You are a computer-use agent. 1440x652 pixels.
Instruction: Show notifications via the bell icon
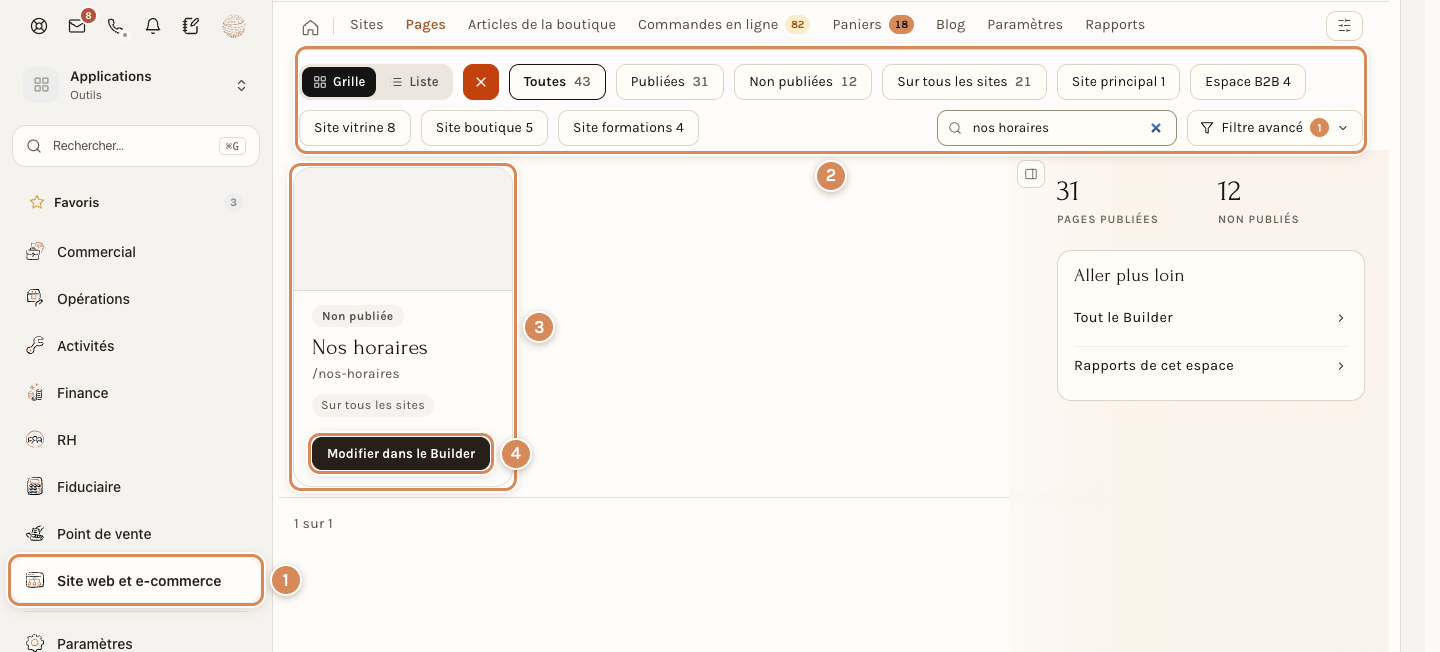point(153,27)
